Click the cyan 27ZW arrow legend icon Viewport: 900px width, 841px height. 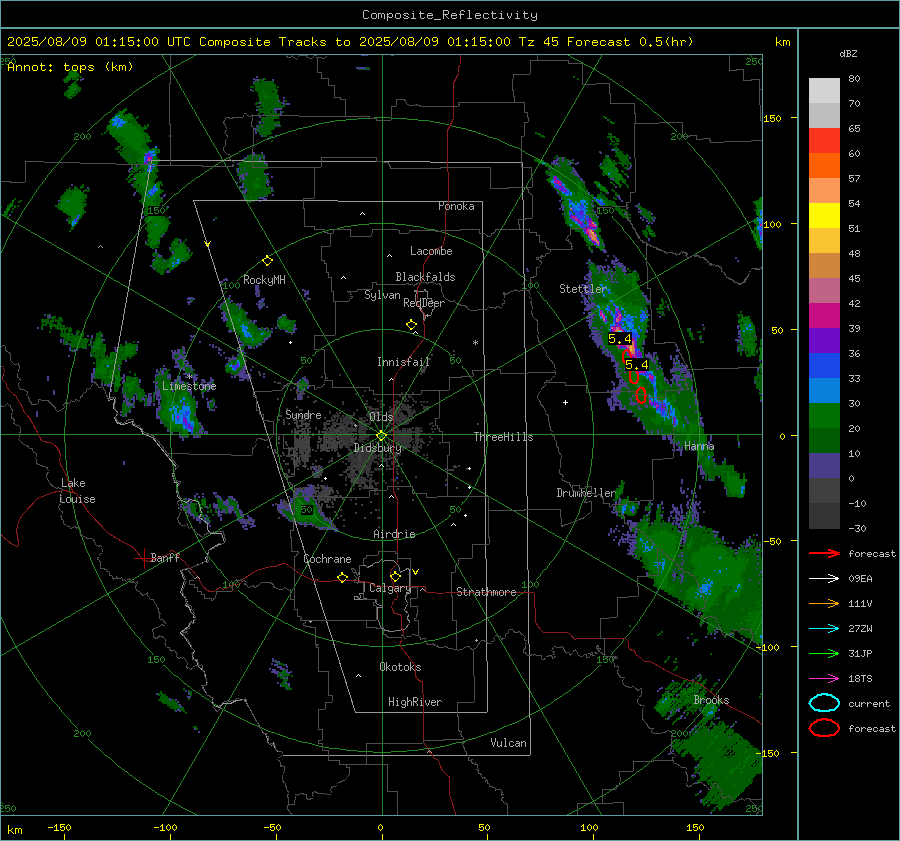[824, 629]
